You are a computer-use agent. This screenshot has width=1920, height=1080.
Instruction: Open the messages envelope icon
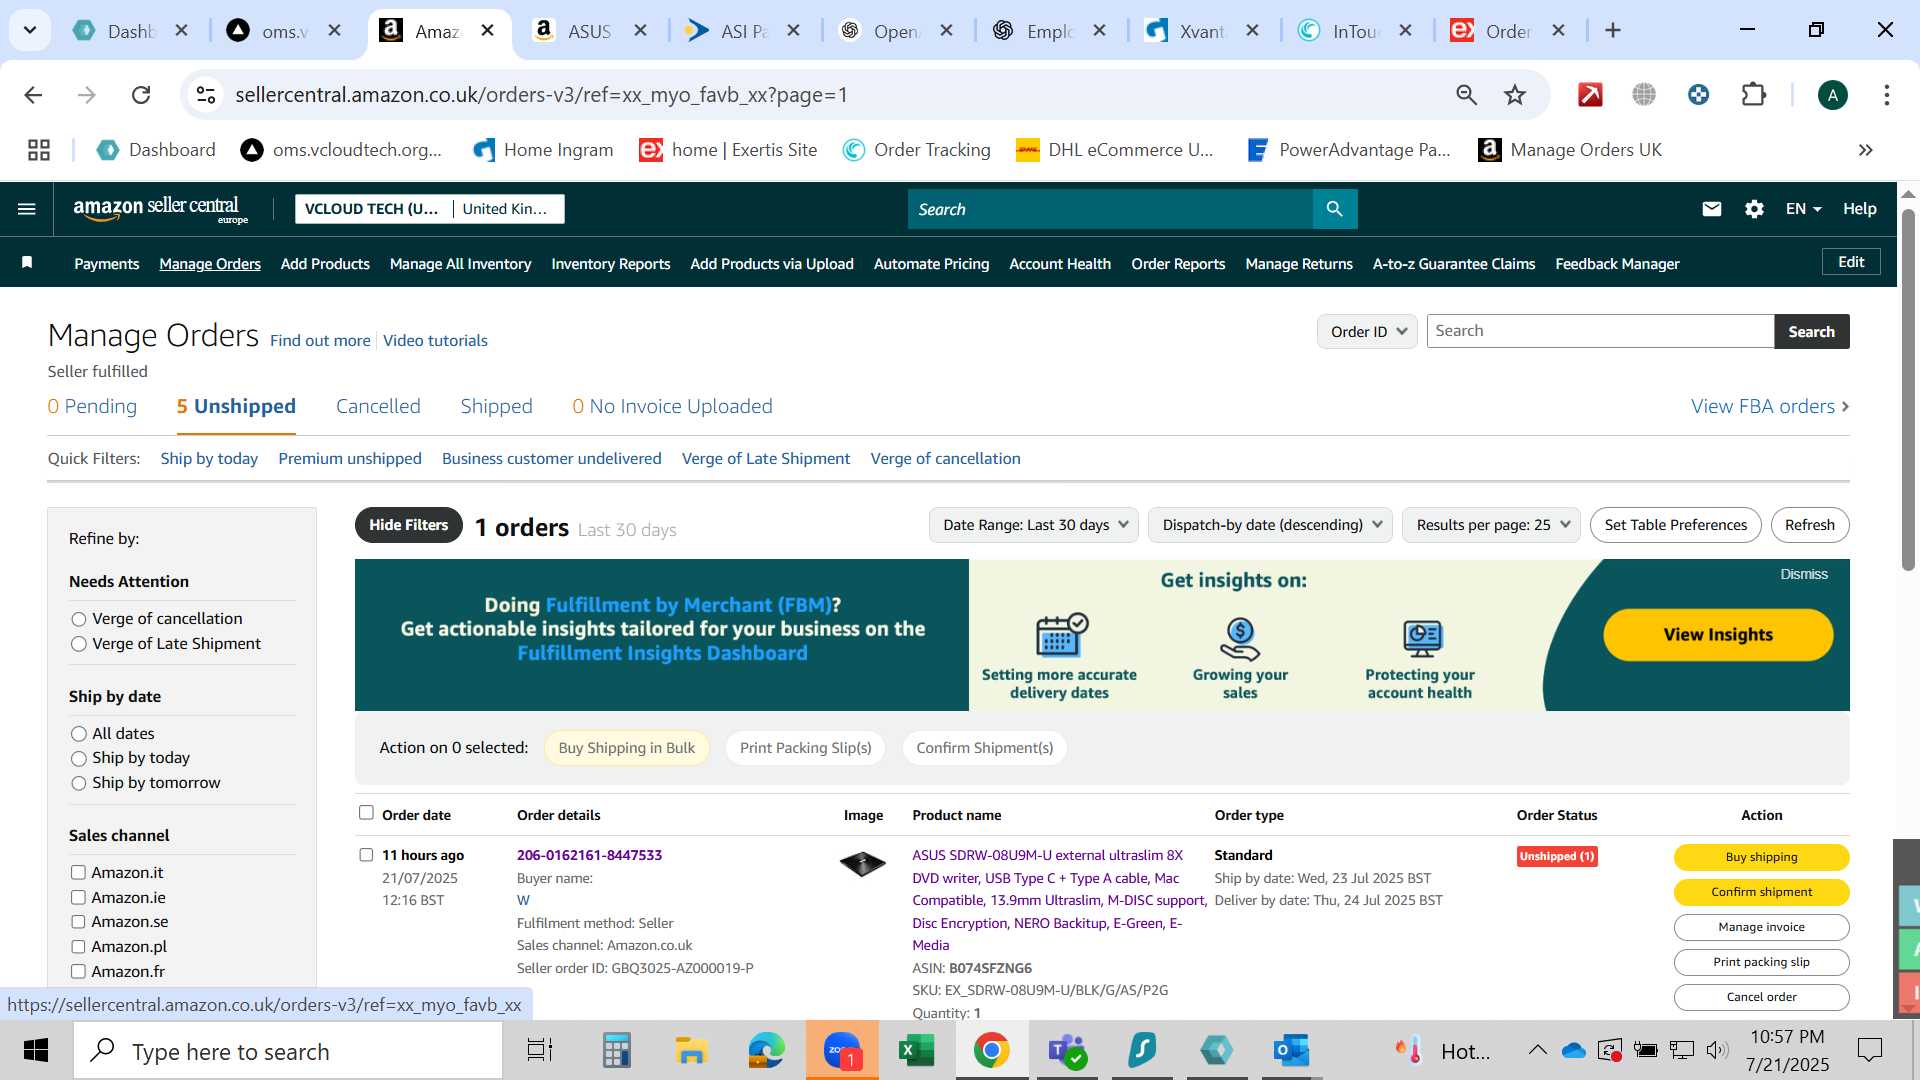(x=1712, y=209)
